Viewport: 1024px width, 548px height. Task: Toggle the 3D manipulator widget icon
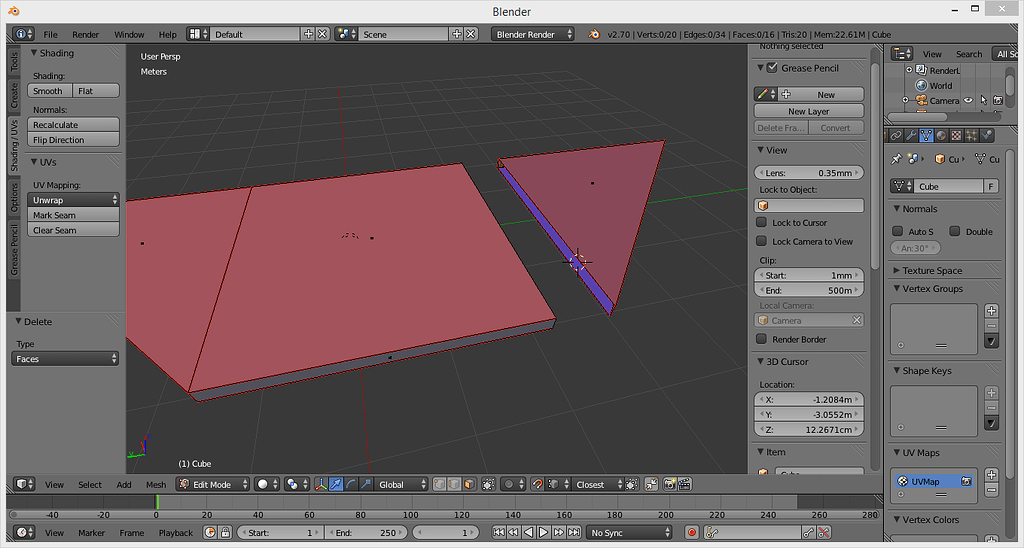321,484
